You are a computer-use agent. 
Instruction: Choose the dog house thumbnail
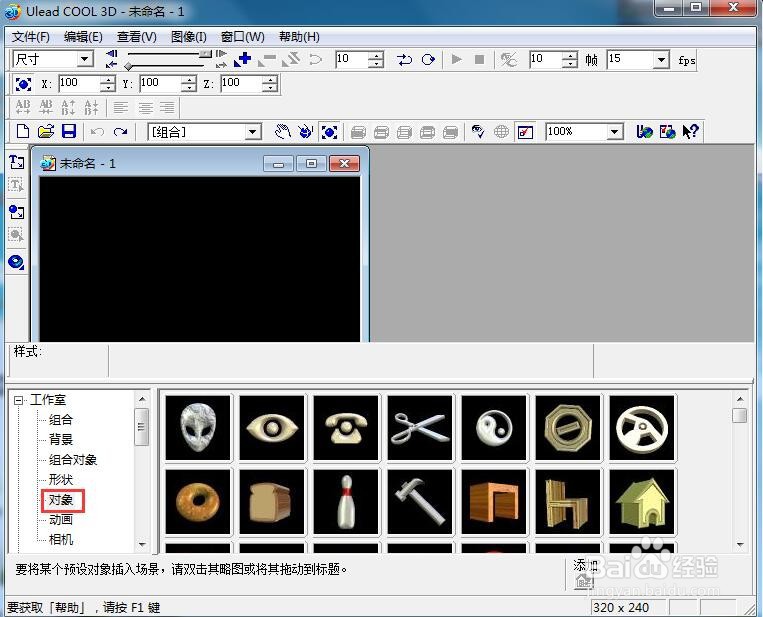point(642,502)
